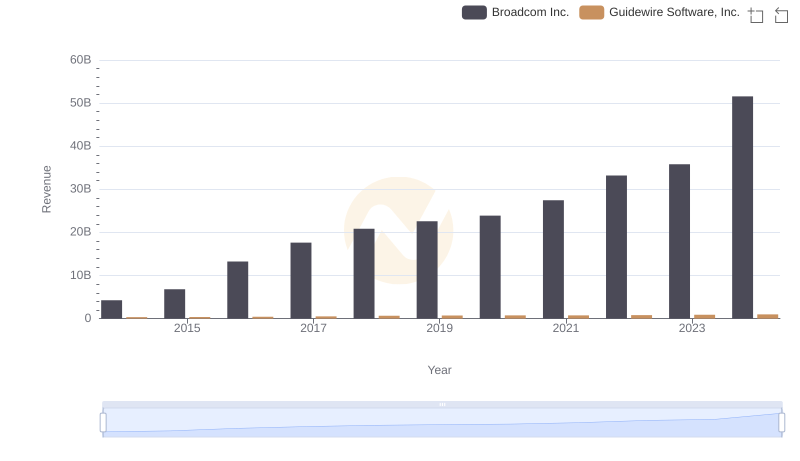Click the Broadcom dark legend swatch
This screenshot has height=461, width=800.
pyautogui.click(x=474, y=12)
